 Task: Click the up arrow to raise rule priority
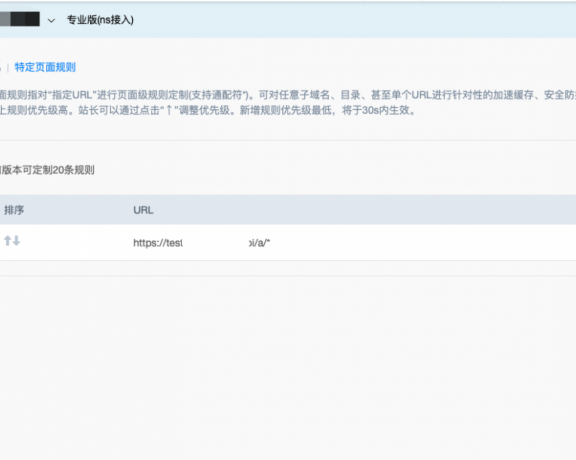click(7, 241)
